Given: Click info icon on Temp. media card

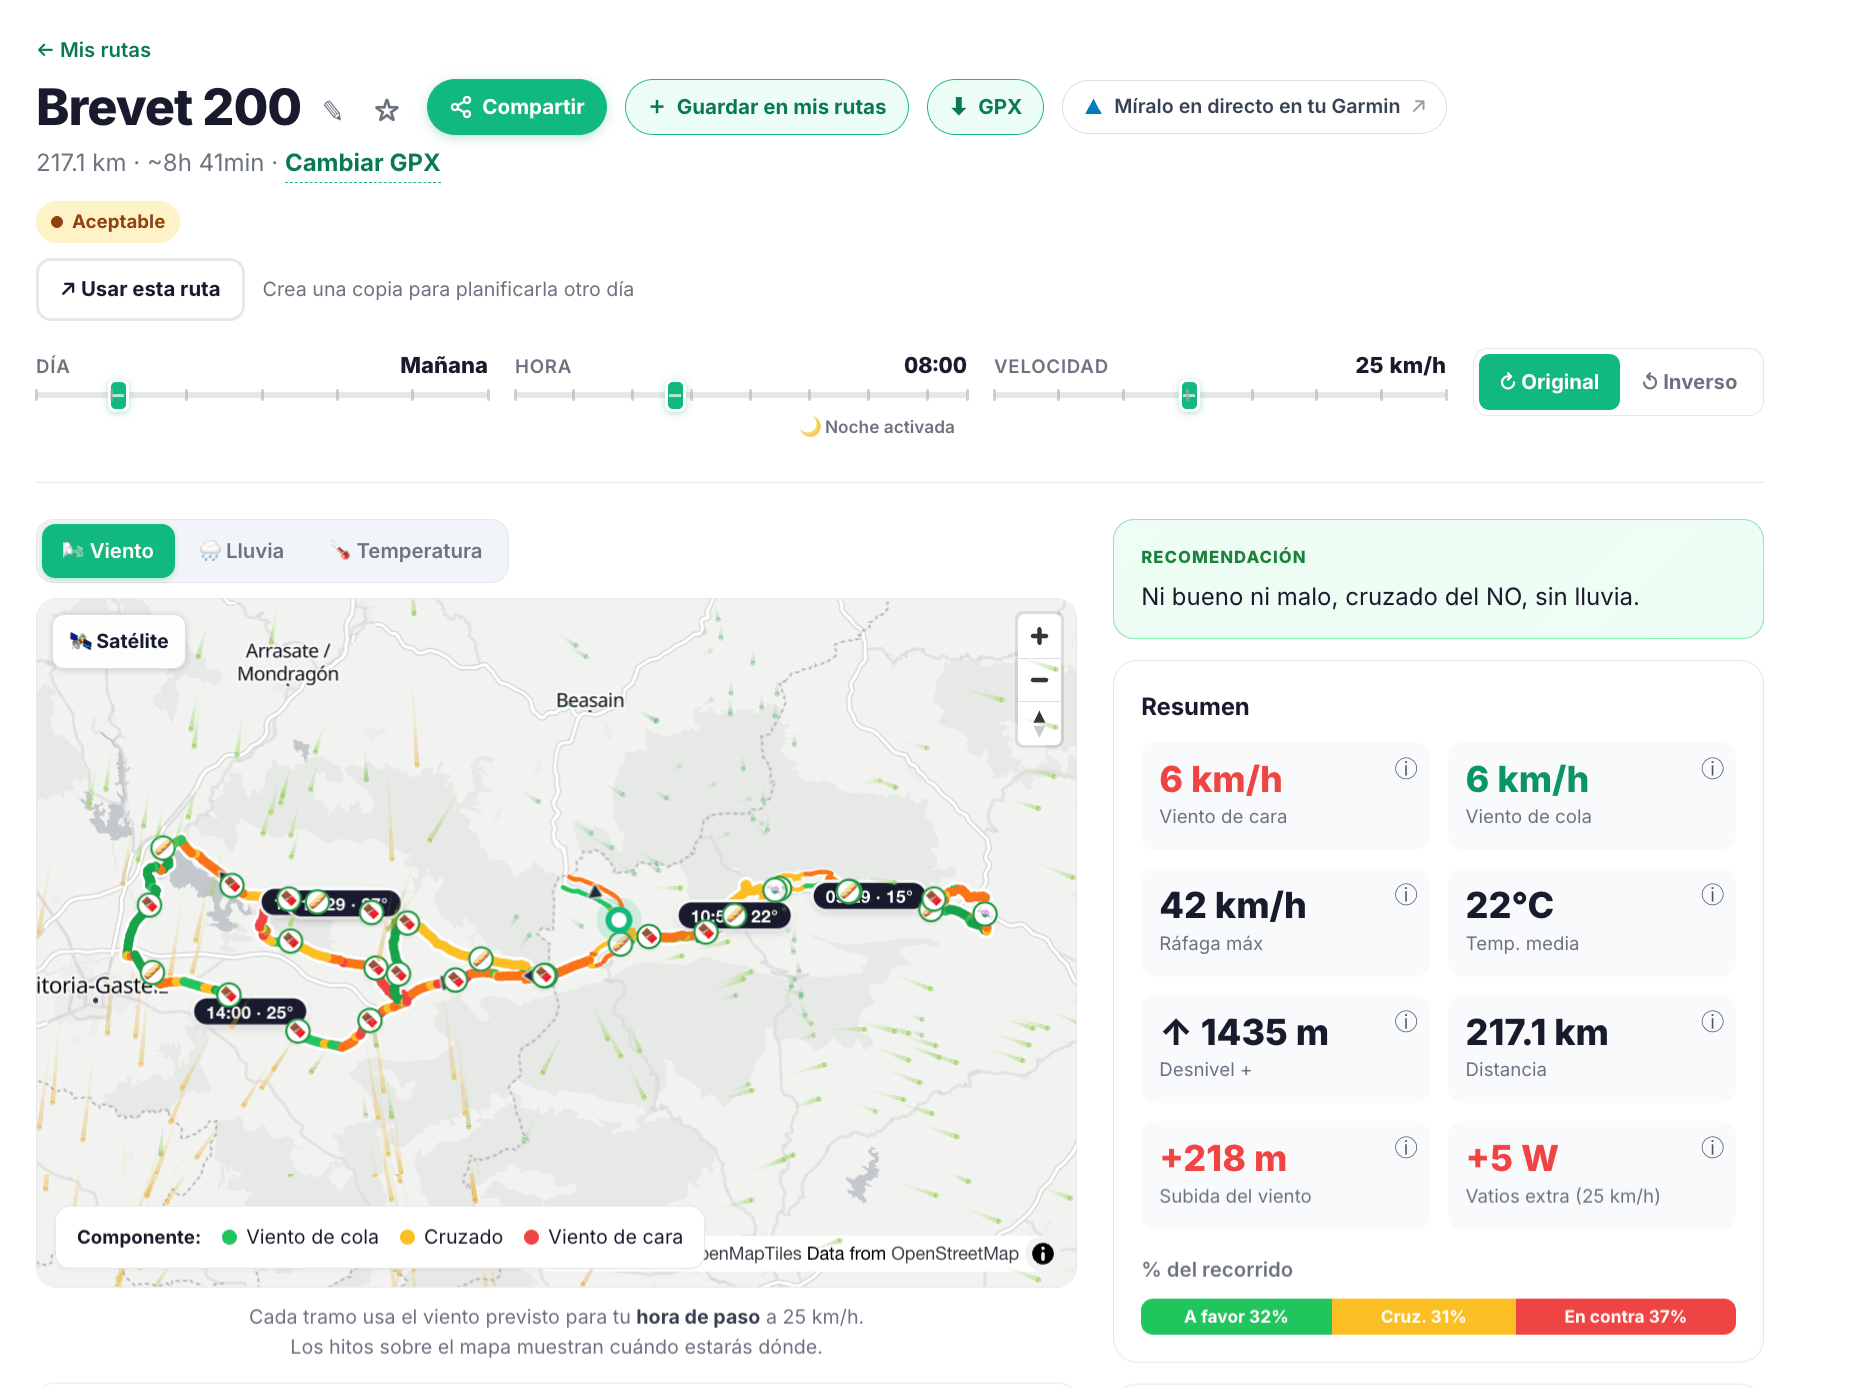Looking at the screenshot, I should [1713, 894].
